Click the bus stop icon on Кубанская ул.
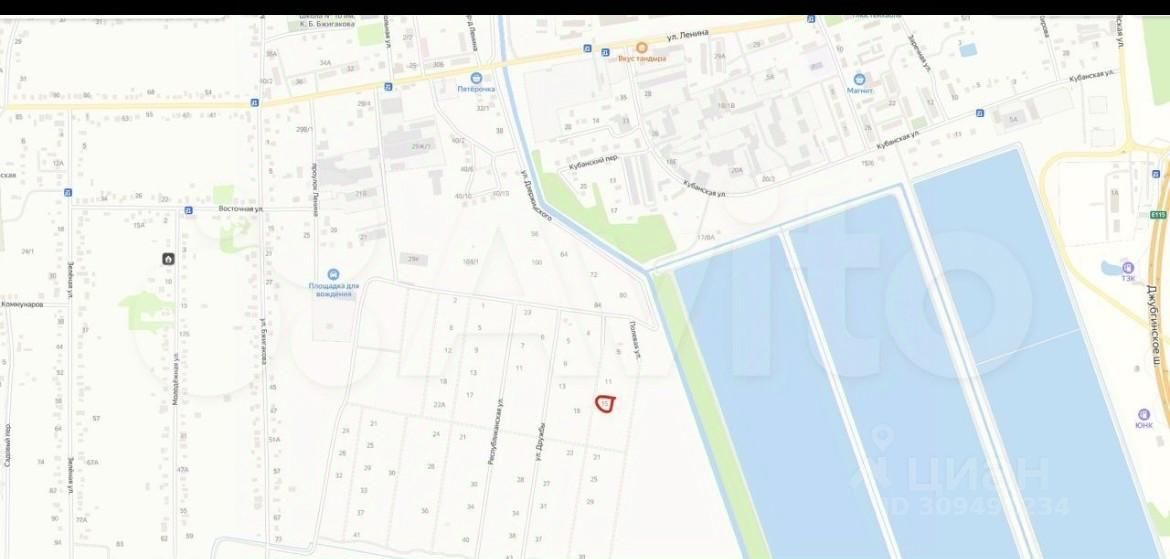This screenshot has height=559, width=1170. tap(980, 113)
